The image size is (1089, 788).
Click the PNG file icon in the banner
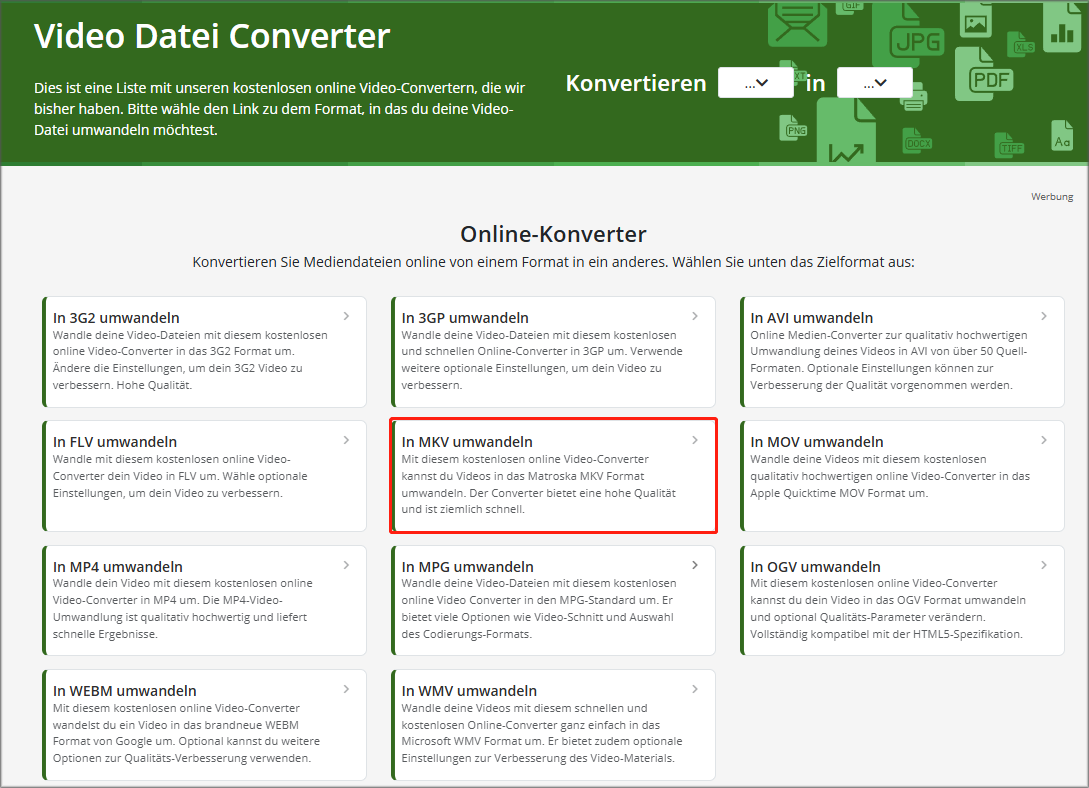click(796, 130)
